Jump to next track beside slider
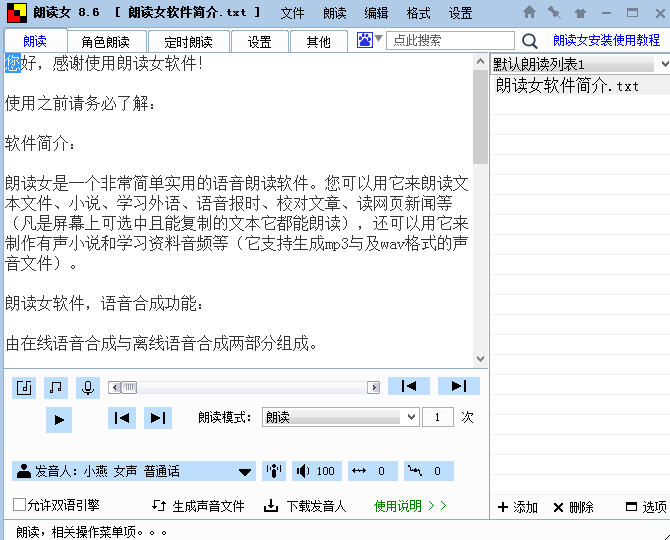The height and width of the screenshot is (540, 670). click(459, 386)
